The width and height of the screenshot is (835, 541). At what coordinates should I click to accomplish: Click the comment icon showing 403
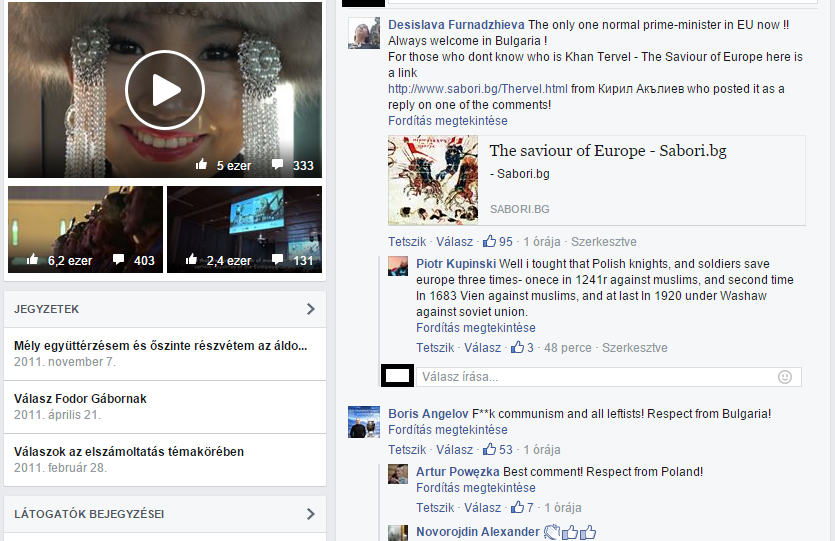click(x=118, y=260)
